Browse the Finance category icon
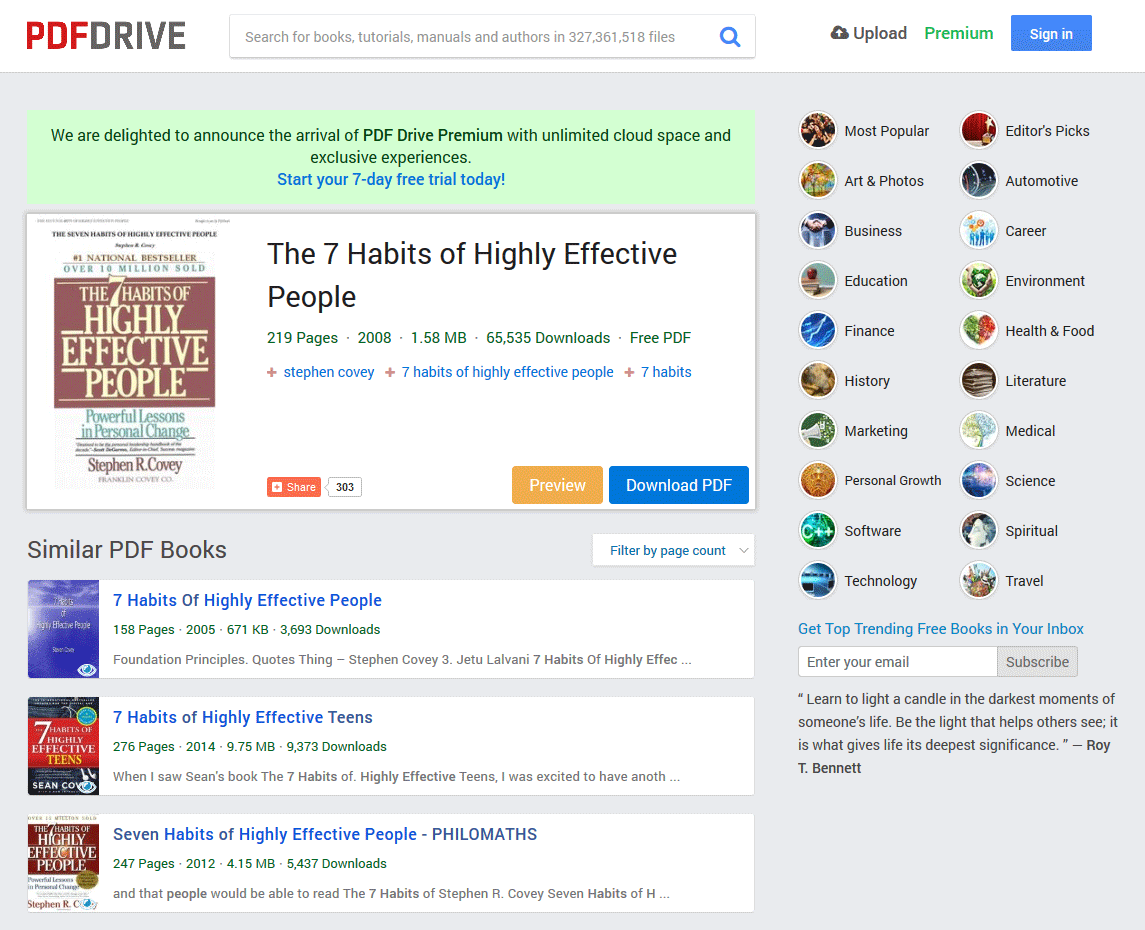The height and width of the screenshot is (930, 1145). tap(817, 330)
